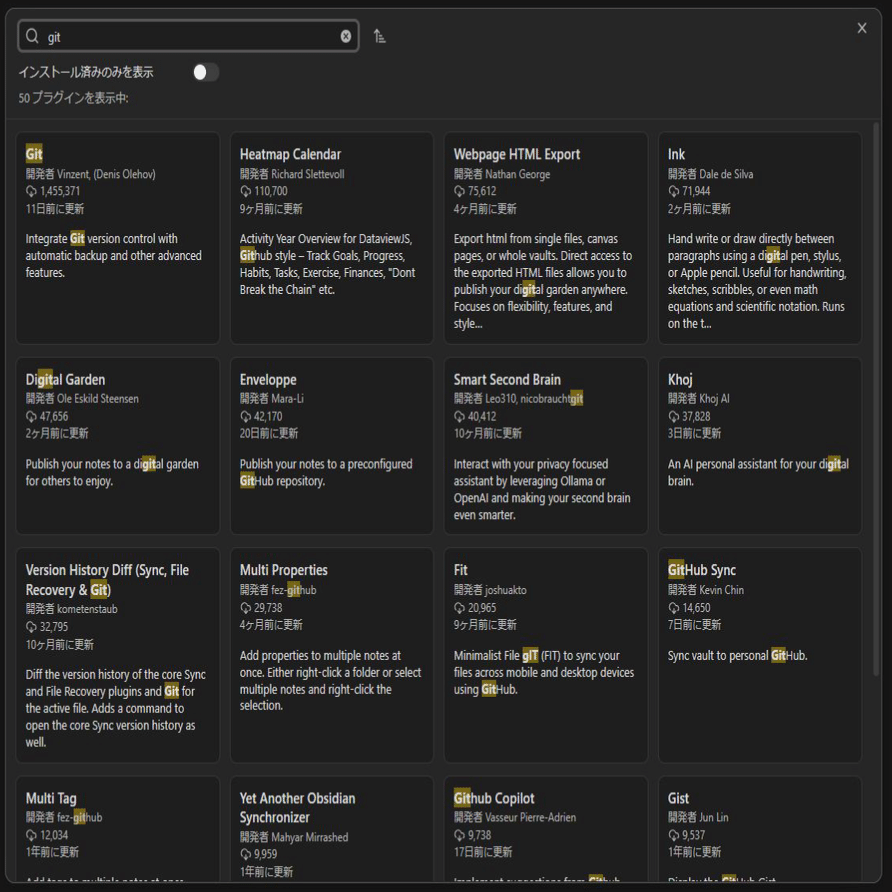Click Khoj's '3日前に更新' update text

(694, 433)
